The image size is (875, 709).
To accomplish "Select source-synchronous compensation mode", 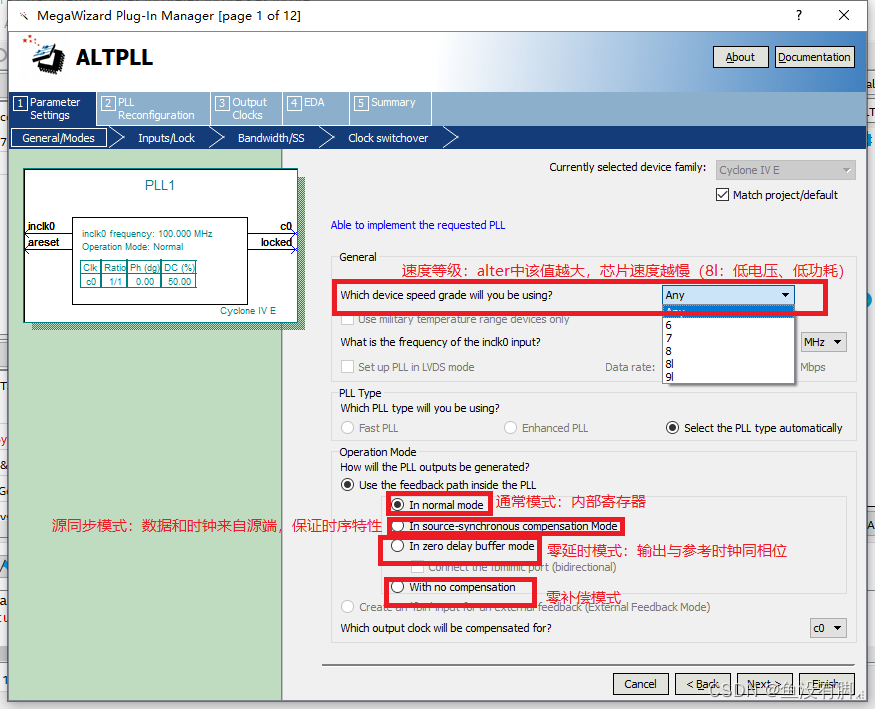I will coord(397,526).
